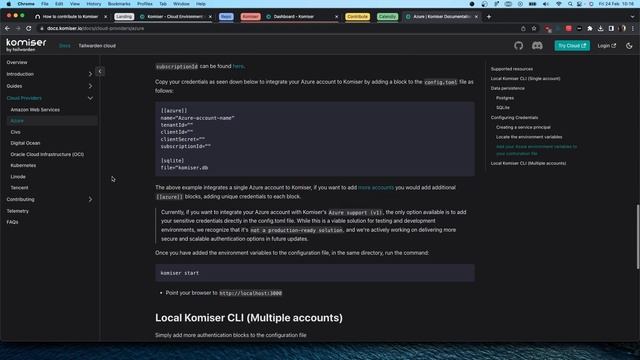The height and width of the screenshot is (360, 640).
Task: Click the address bar URL
Action: (x=95, y=29)
